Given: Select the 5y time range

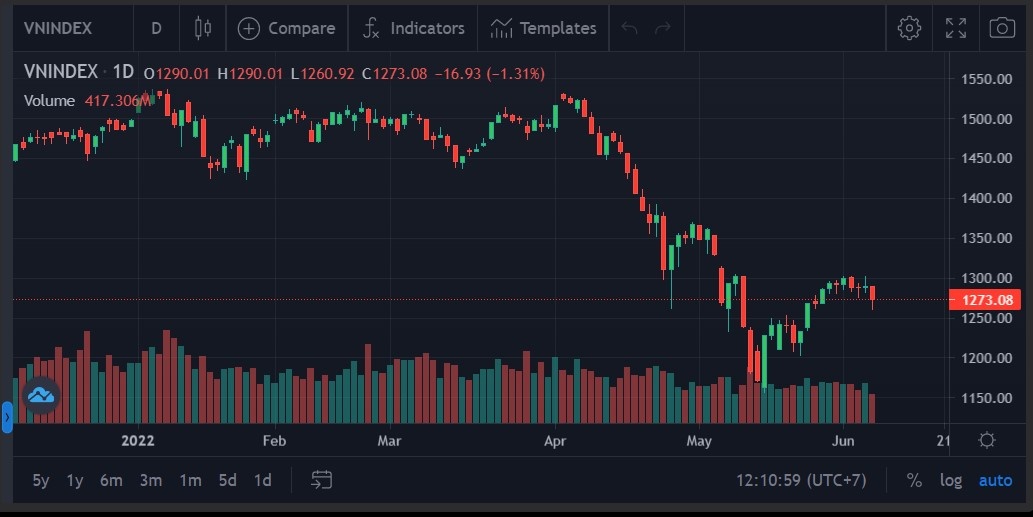Looking at the screenshot, I should (x=41, y=480).
